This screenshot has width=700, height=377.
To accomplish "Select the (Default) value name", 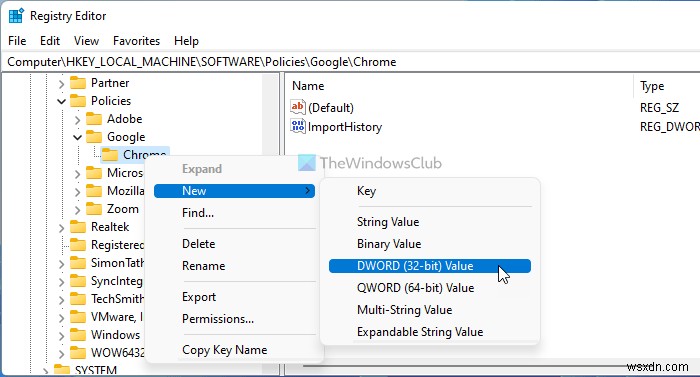I will 331,108.
